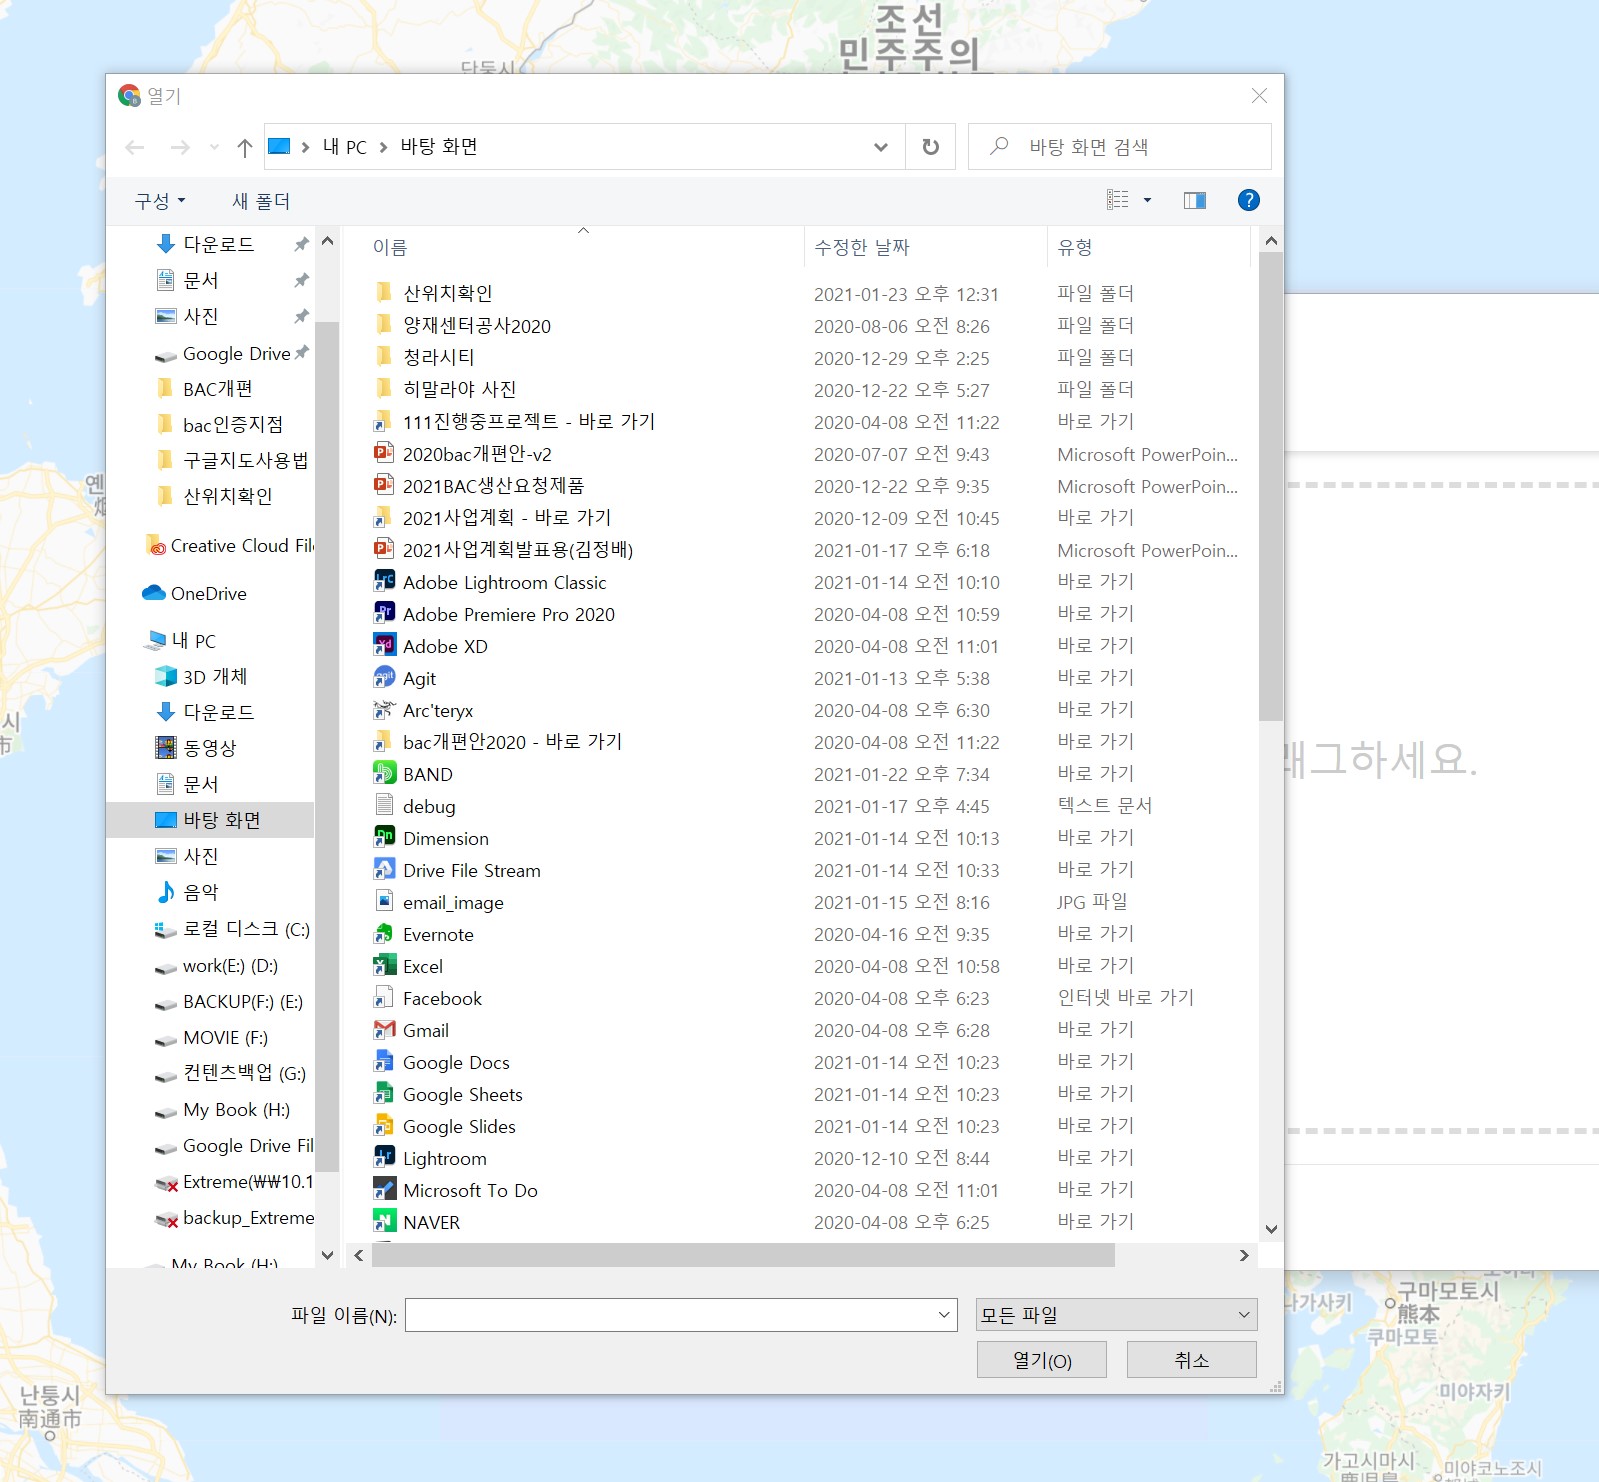This screenshot has height=1482, width=1599.
Task: Open the 모든 파일 file type dropdown
Action: pyautogui.click(x=1116, y=1315)
